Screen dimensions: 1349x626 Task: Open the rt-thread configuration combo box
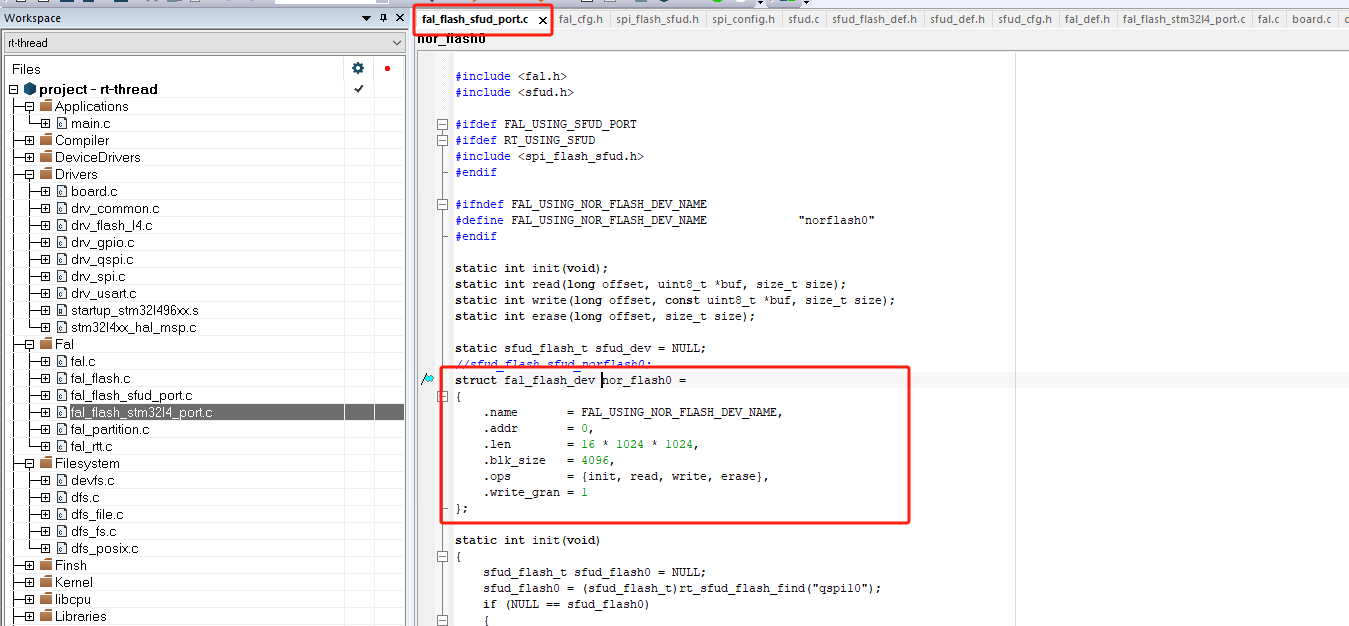click(x=204, y=43)
